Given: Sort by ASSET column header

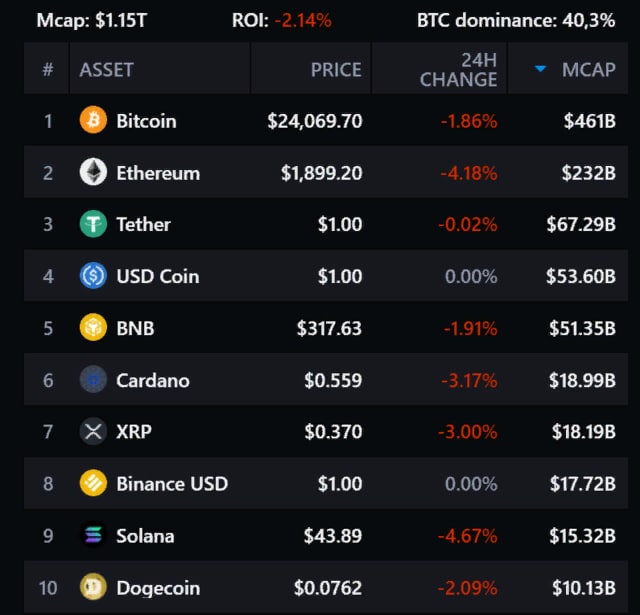Looking at the screenshot, I should tap(106, 70).
